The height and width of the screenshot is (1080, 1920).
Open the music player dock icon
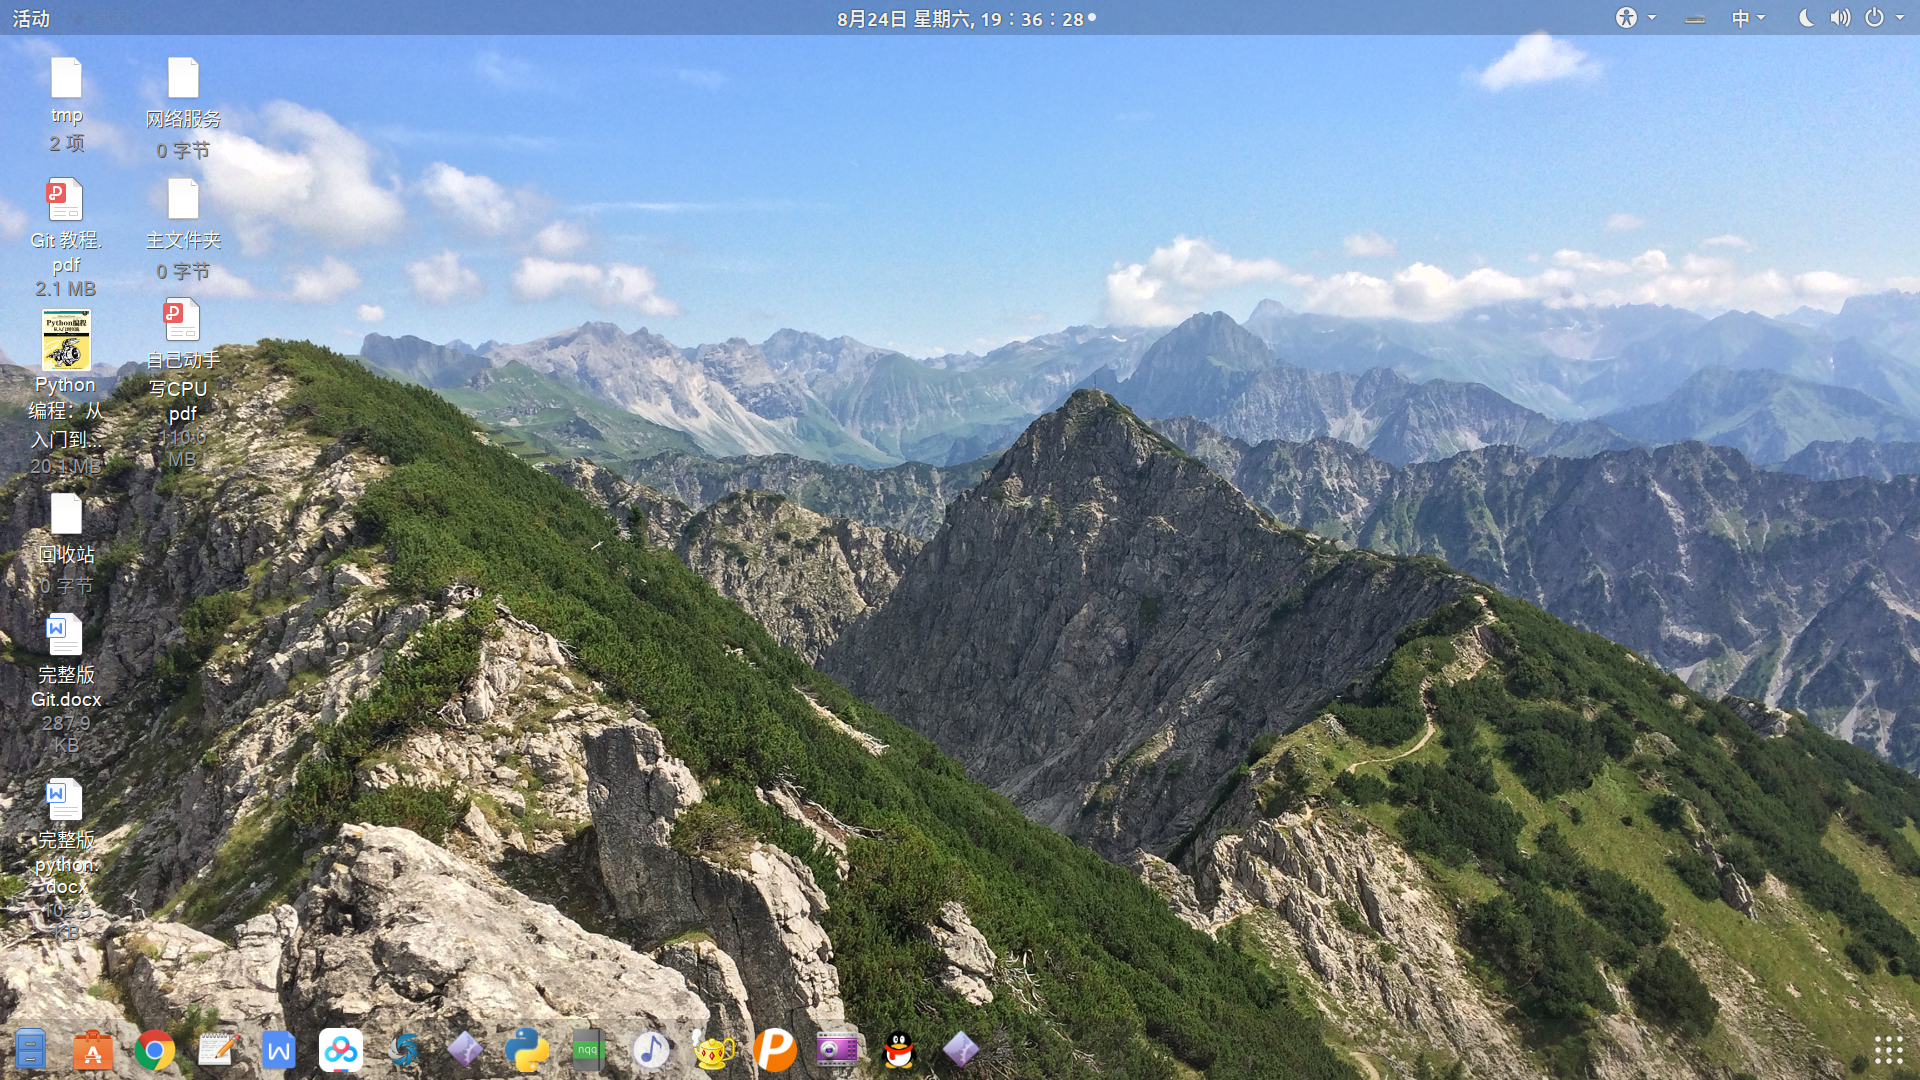coord(651,1050)
